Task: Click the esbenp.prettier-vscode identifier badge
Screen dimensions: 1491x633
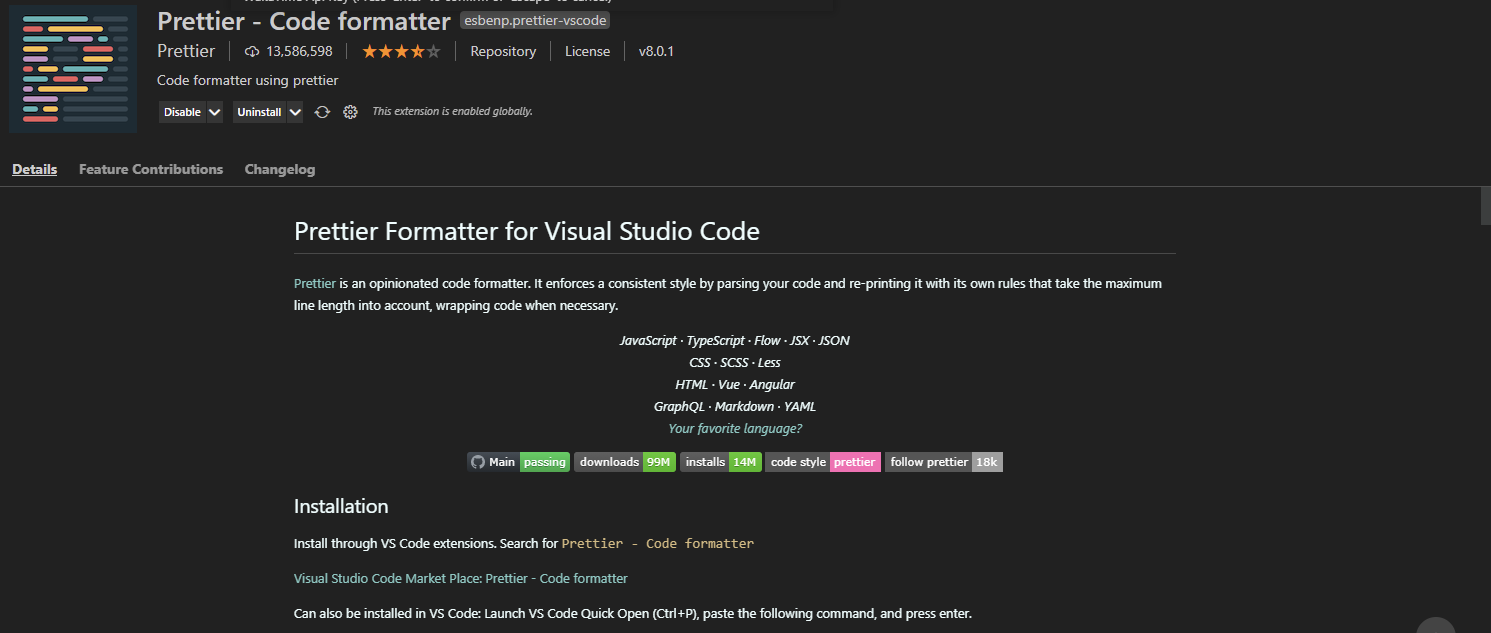Action: (535, 20)
